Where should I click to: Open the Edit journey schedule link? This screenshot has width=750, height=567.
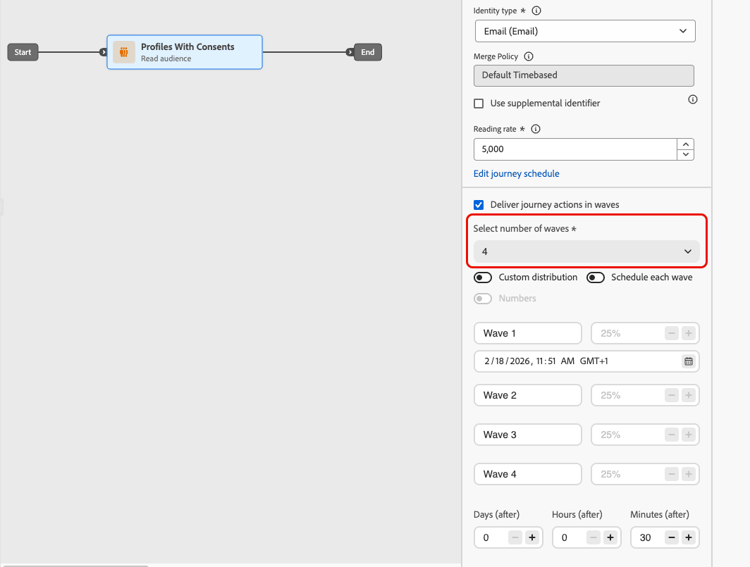click(x=516, y=174)
